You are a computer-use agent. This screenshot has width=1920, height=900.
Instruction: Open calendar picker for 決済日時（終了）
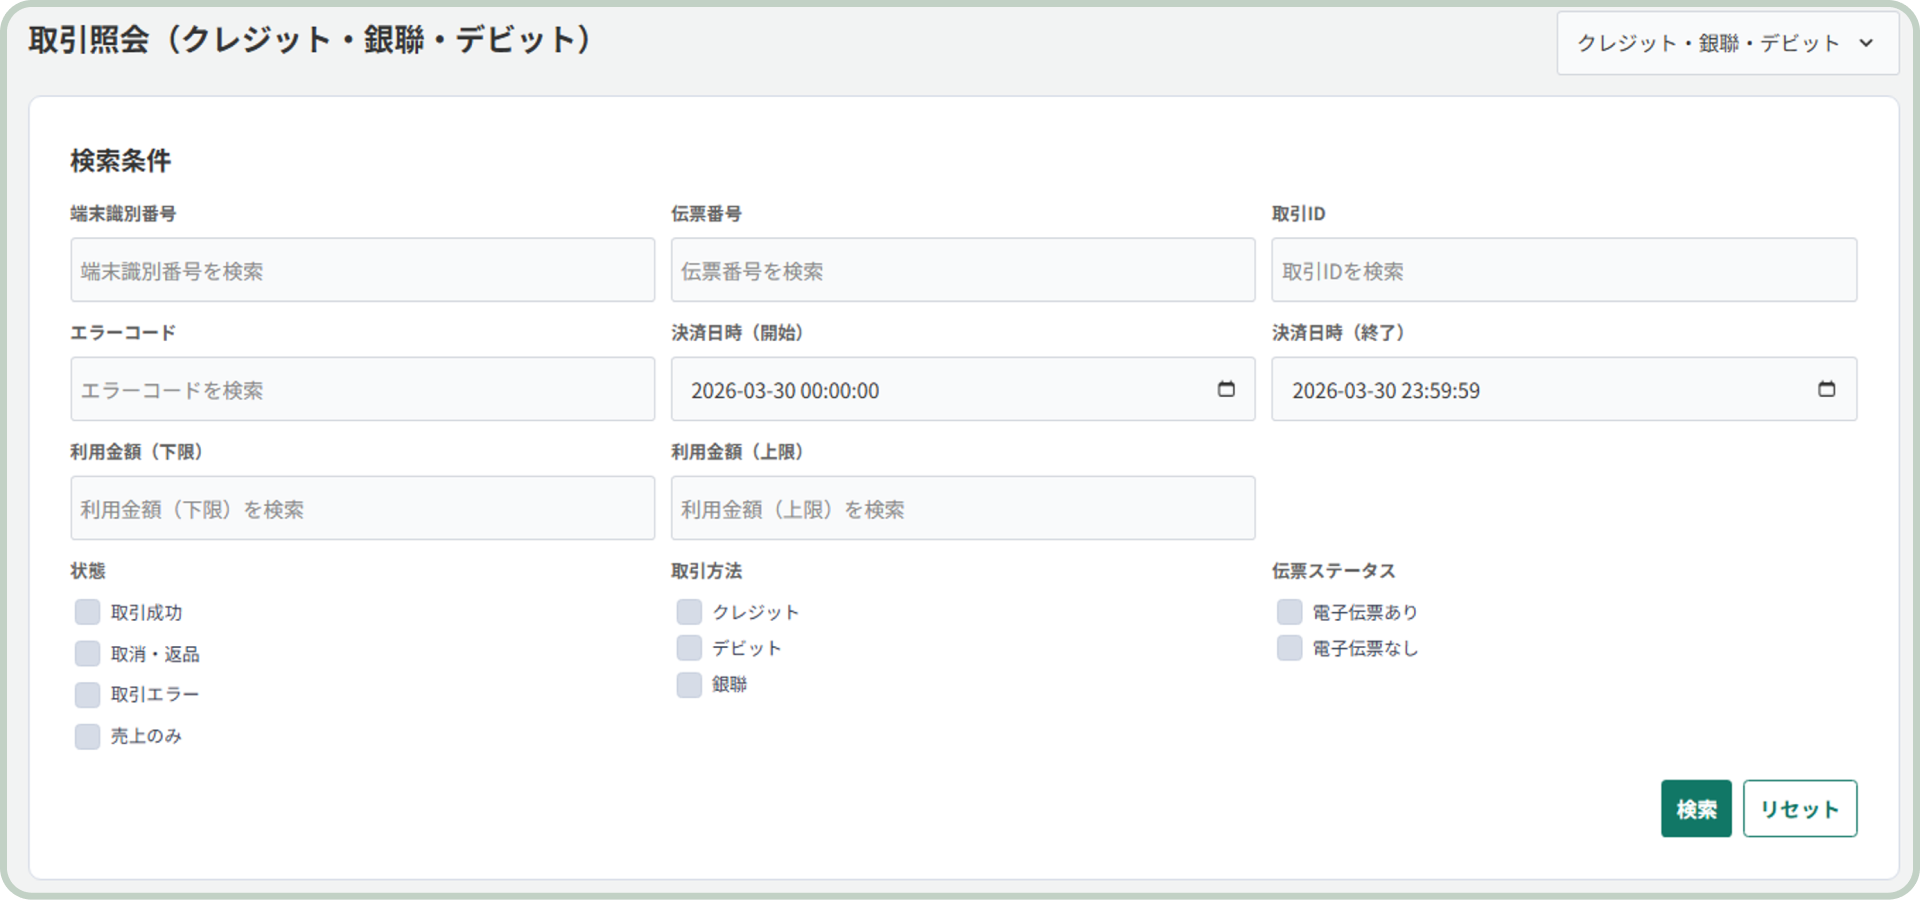click(x=1826, y=389)
